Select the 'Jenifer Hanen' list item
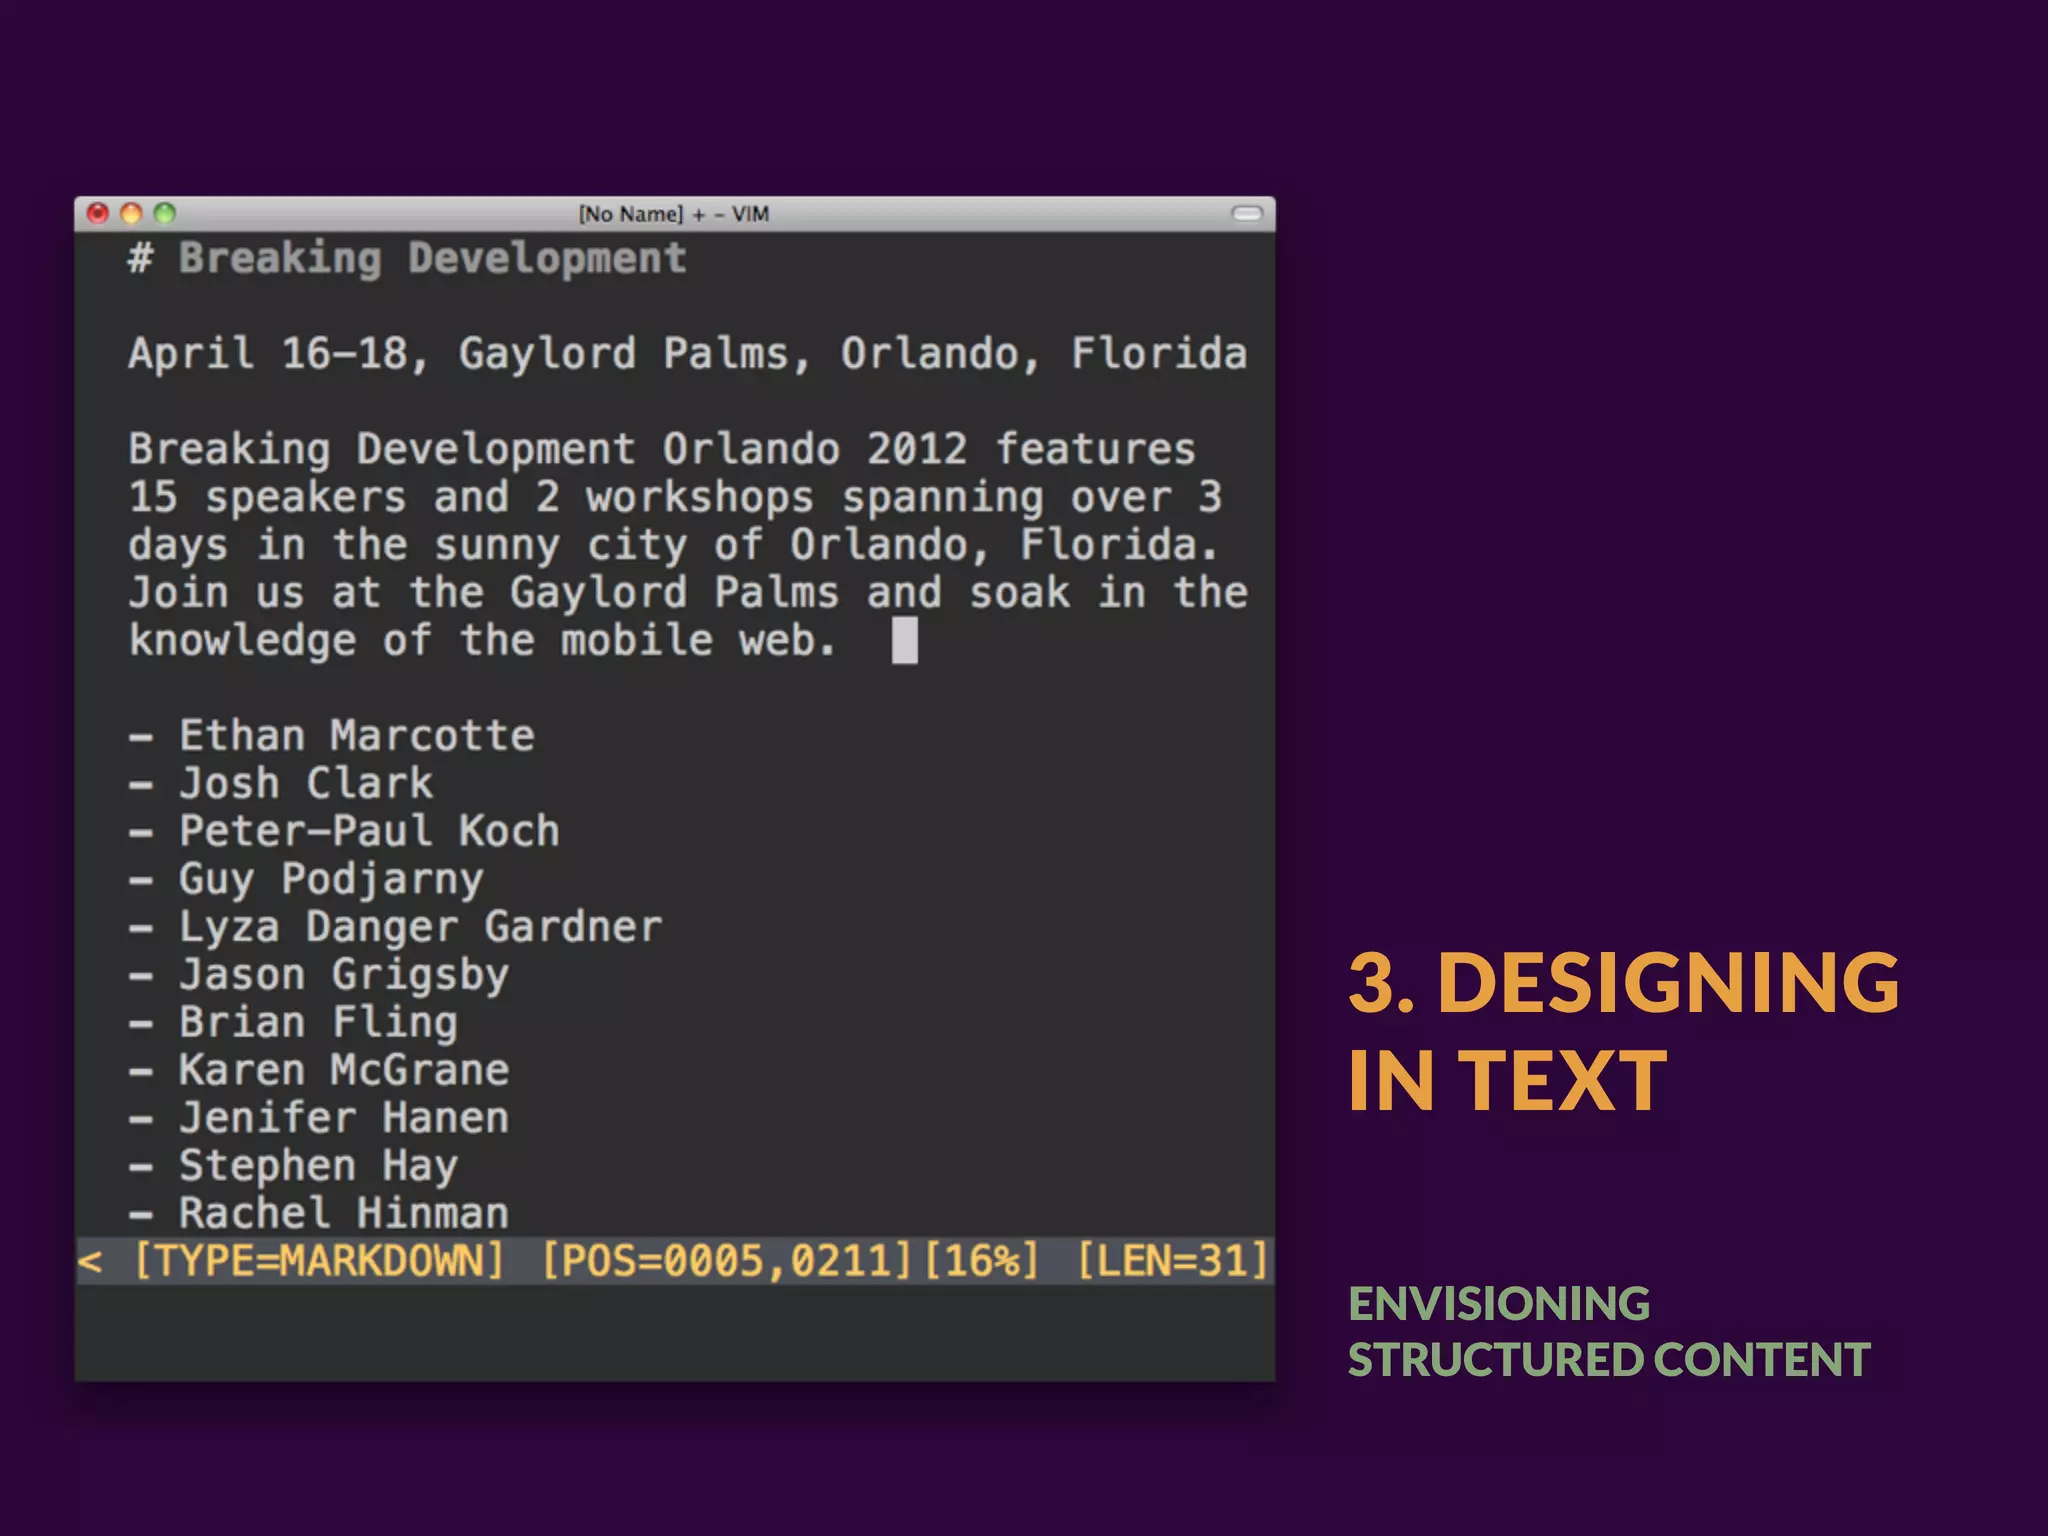This screenshot has width=2048, height=1536. [x=319, y=1118]
